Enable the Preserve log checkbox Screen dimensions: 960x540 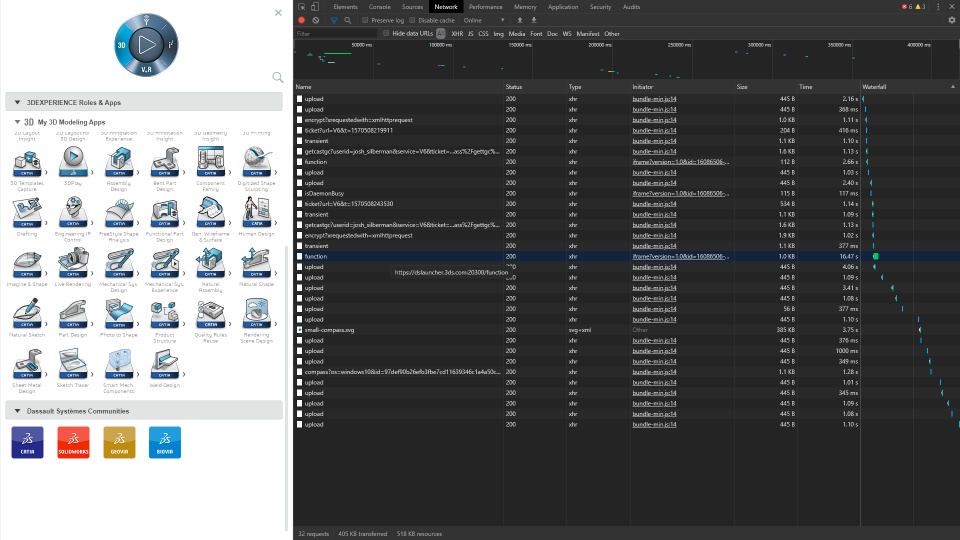365,20
